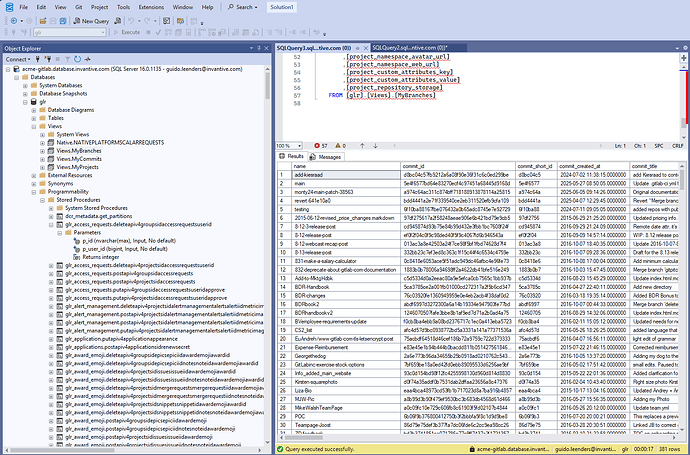
Task: Open the Extensions menu
Action: click(151, 7)
